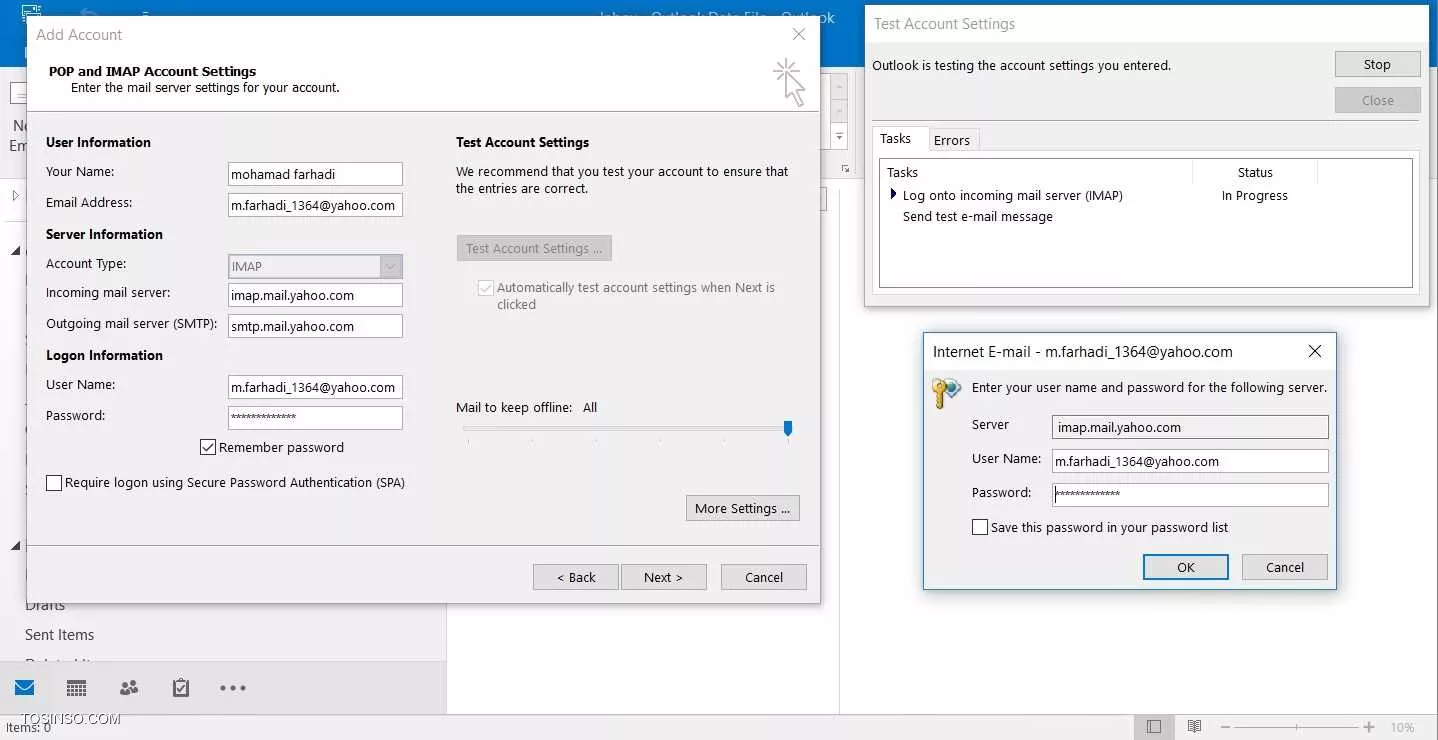Screen dimensions: 1438x740
Task: Click Next in Add Account dialog
Action: point(663,577)
